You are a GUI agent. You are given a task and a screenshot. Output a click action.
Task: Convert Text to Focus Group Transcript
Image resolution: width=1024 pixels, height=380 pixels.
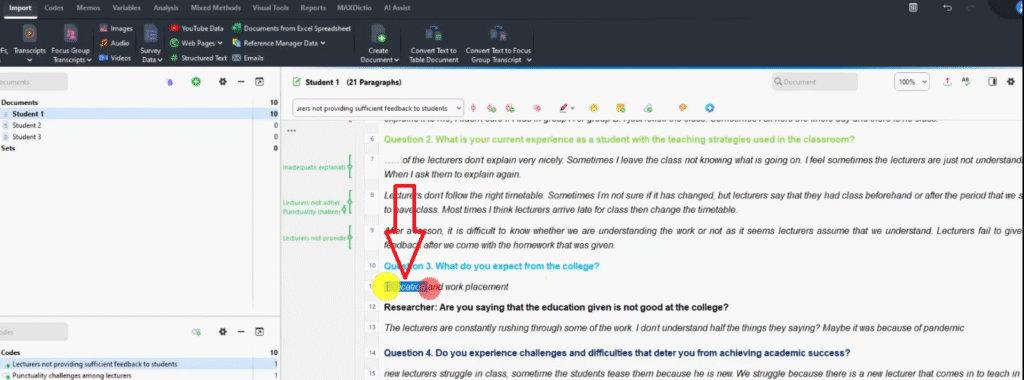coord(498,44)
